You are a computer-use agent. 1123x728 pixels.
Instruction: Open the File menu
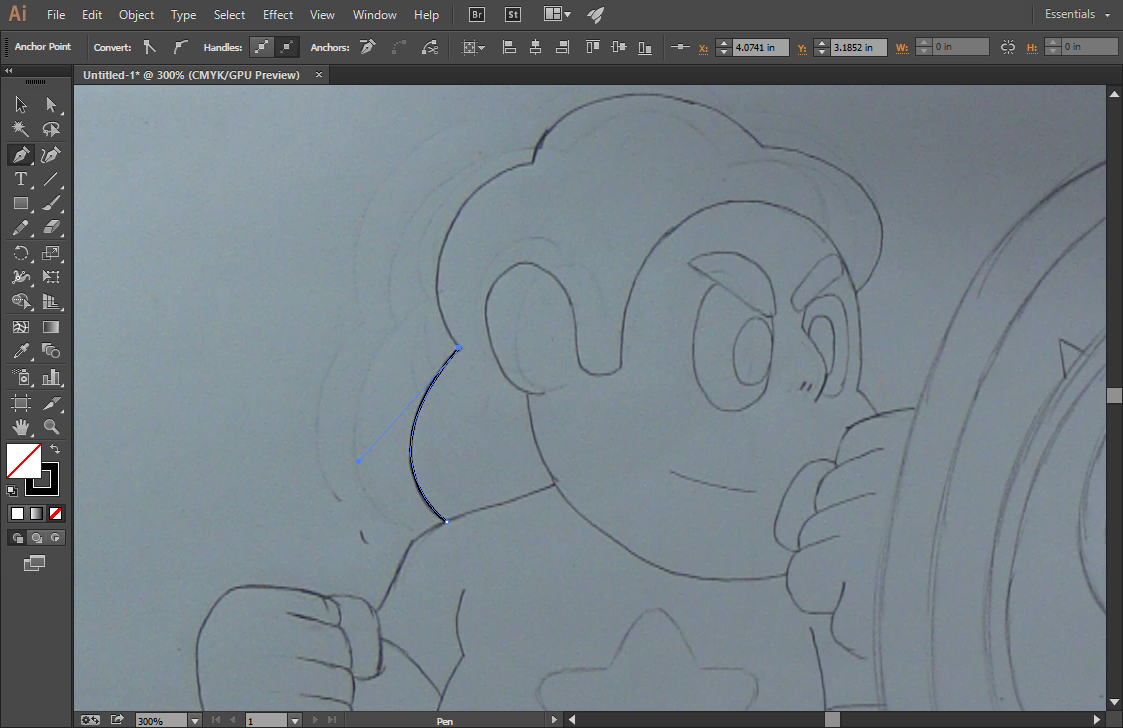[56, 14]
